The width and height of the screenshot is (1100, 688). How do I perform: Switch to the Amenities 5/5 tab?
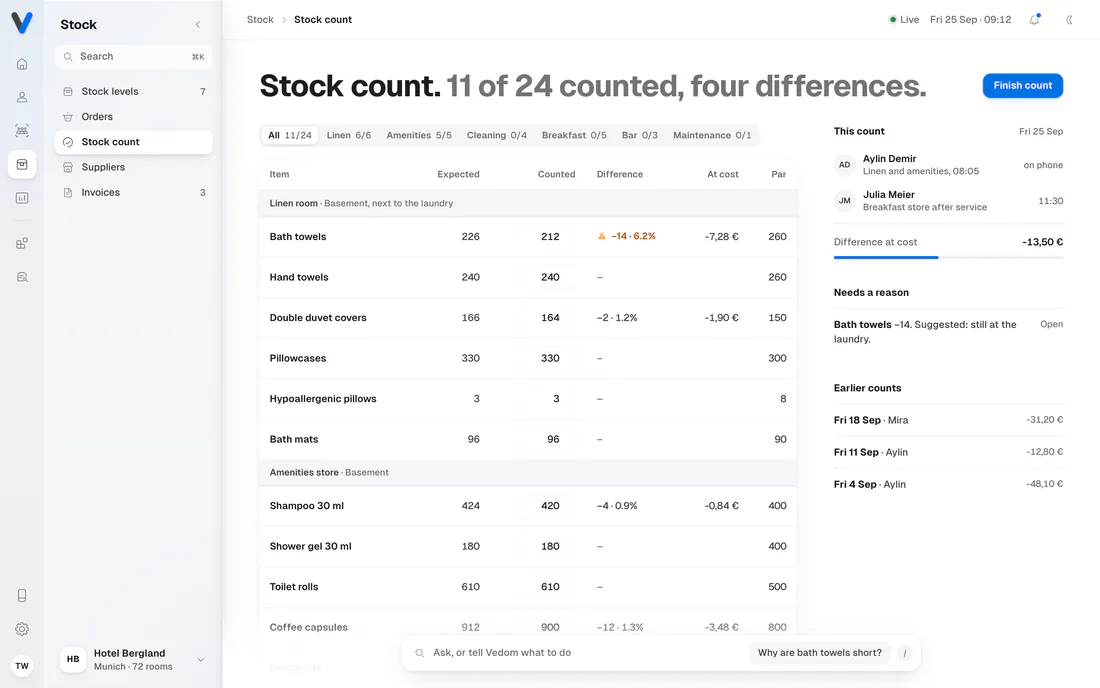419,135
